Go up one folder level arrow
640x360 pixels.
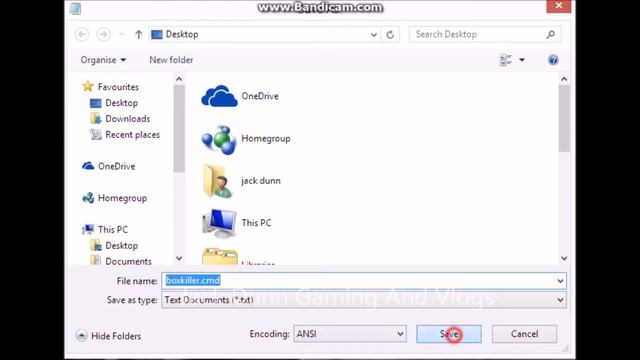click(138, 35)
